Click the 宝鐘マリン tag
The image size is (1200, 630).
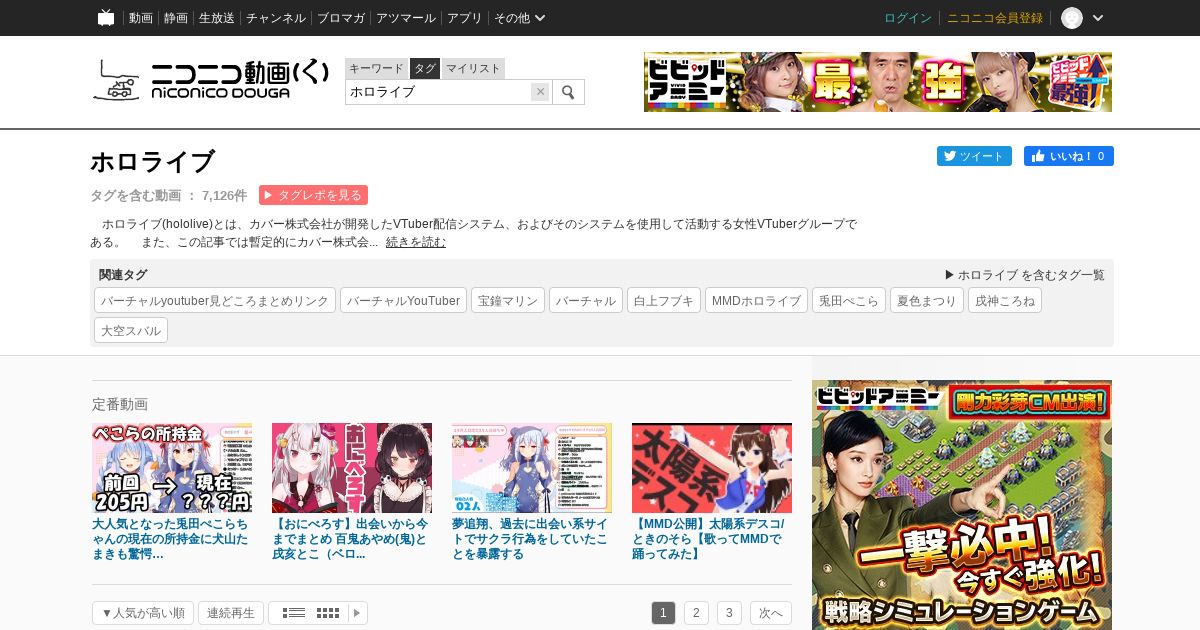click(508, 300)
